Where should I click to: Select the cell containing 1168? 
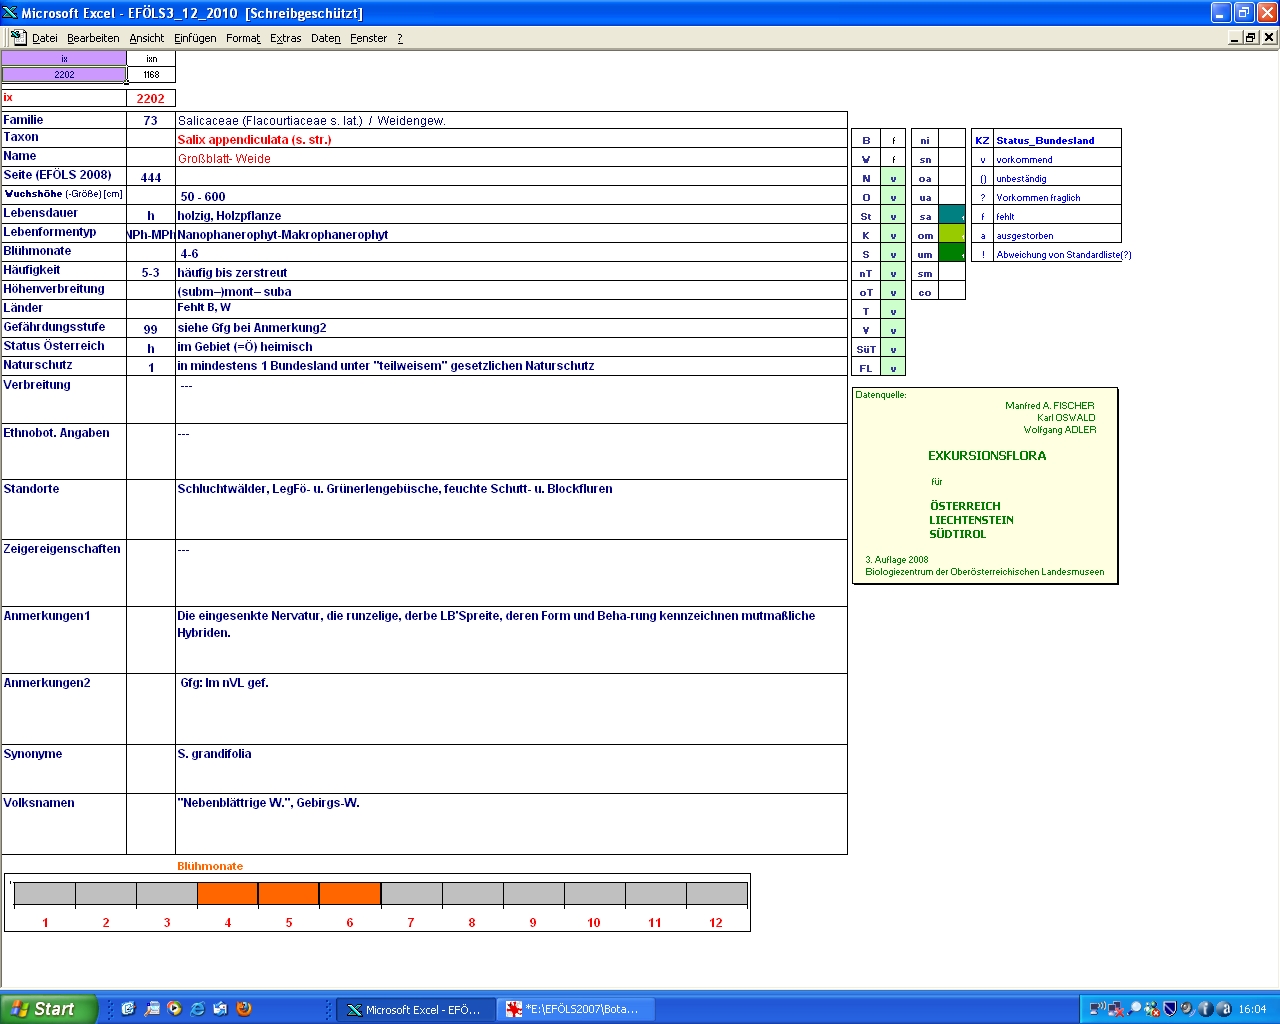(151, 74)
